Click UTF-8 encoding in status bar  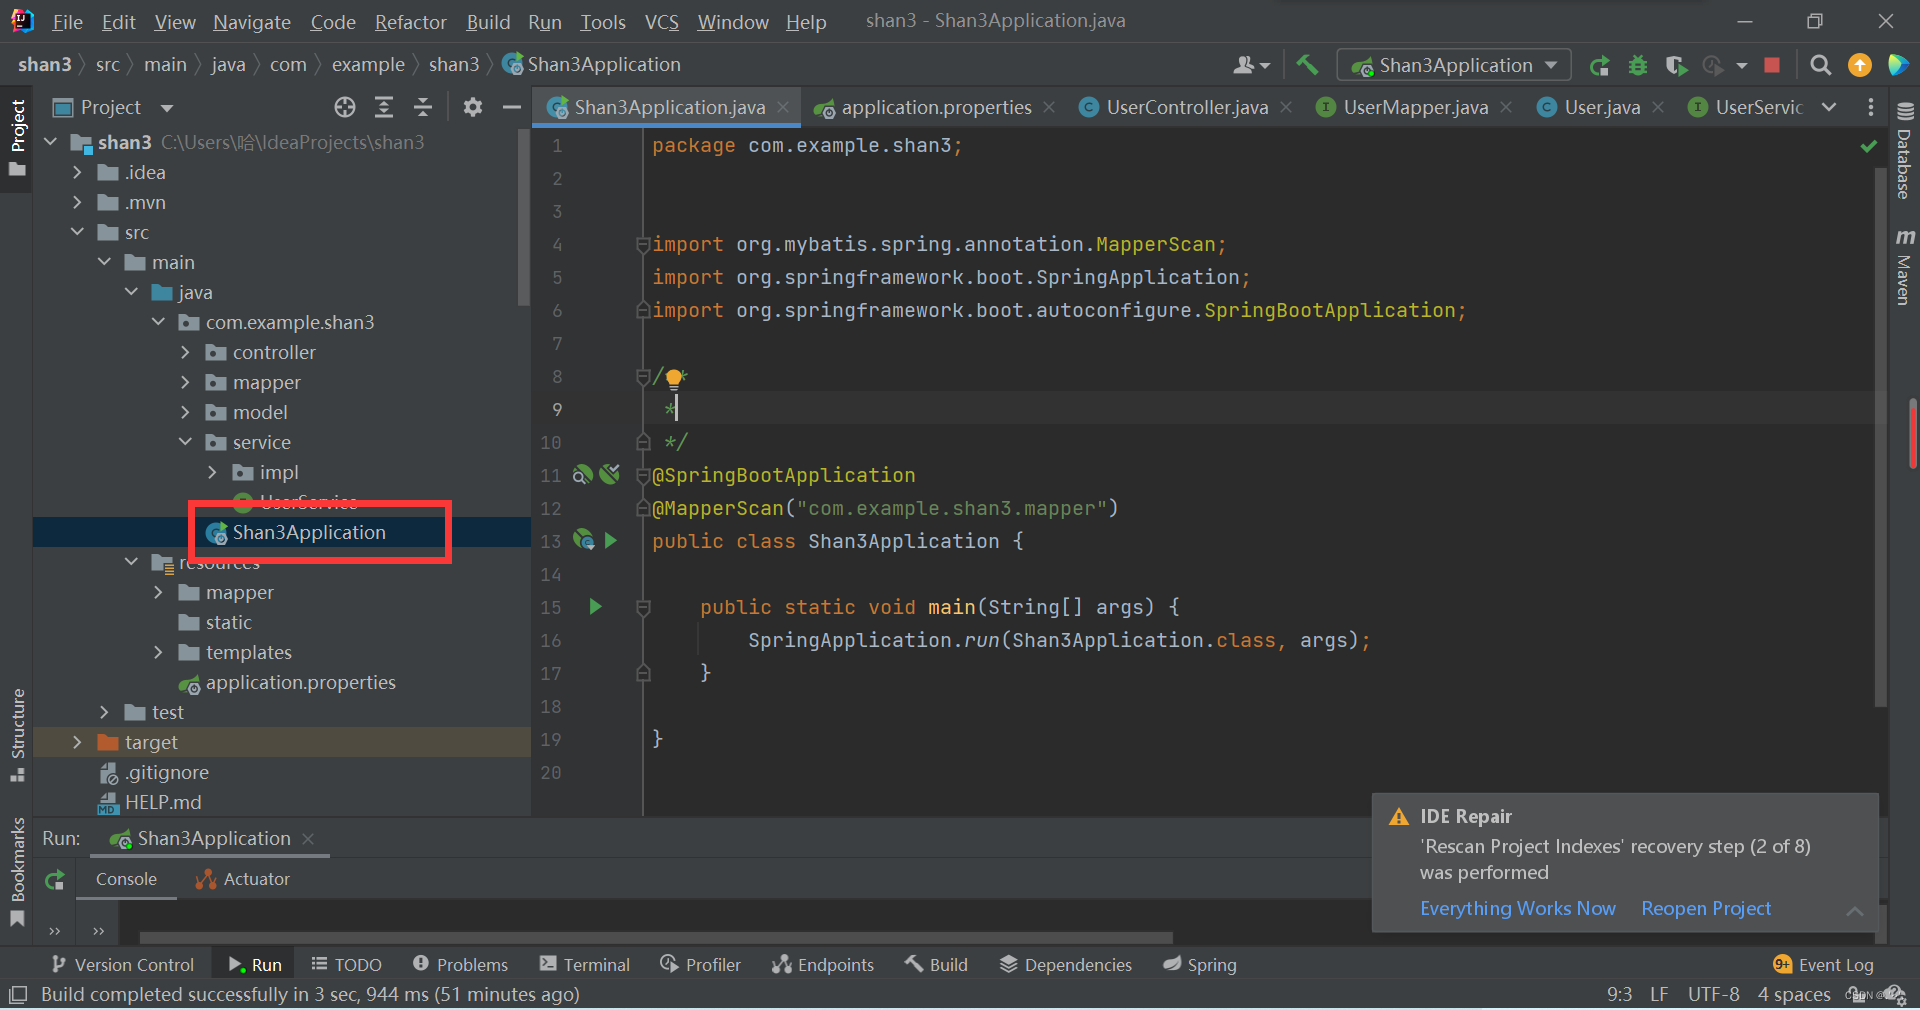tap(1713, 995)
